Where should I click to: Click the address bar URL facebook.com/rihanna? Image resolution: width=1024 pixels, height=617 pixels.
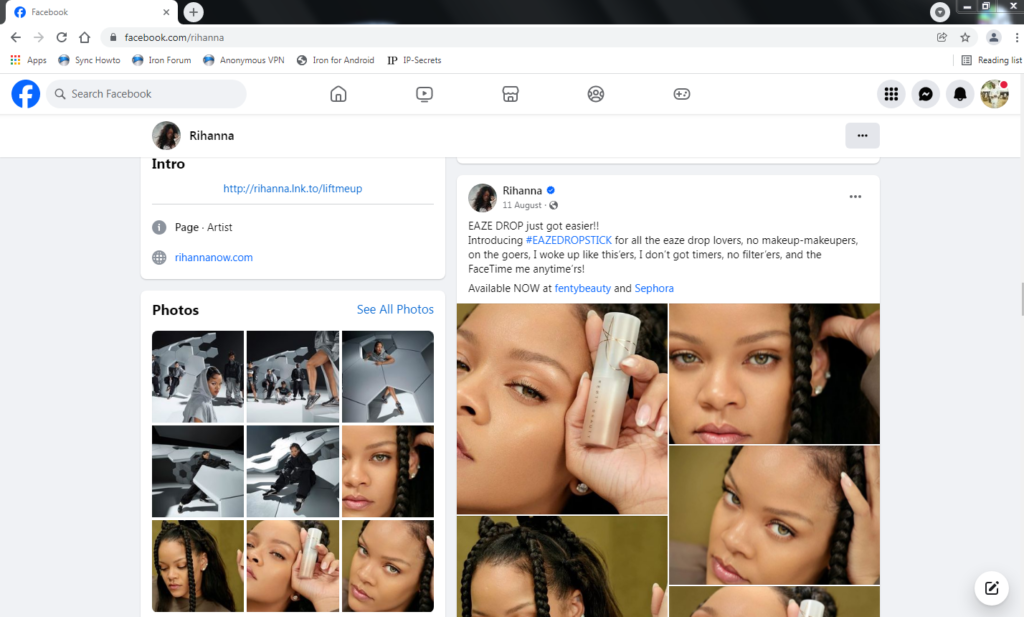[174, 37]
